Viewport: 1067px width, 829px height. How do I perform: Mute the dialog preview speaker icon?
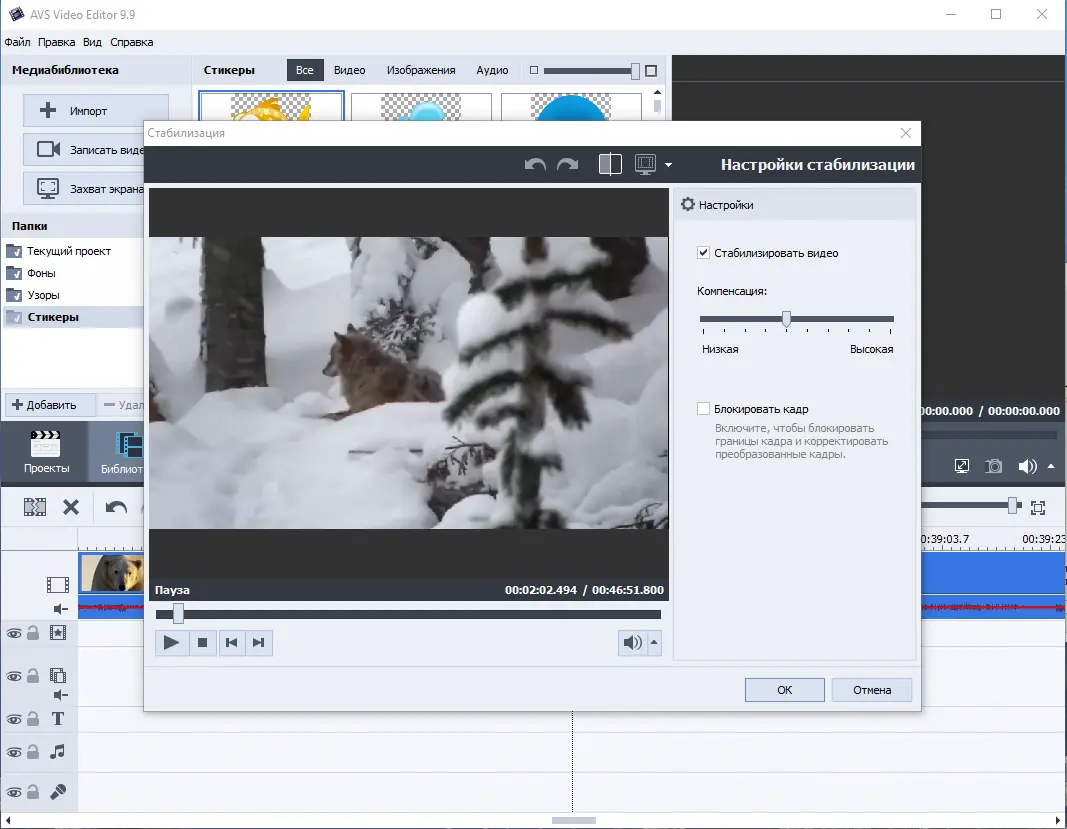coord(632,643)
